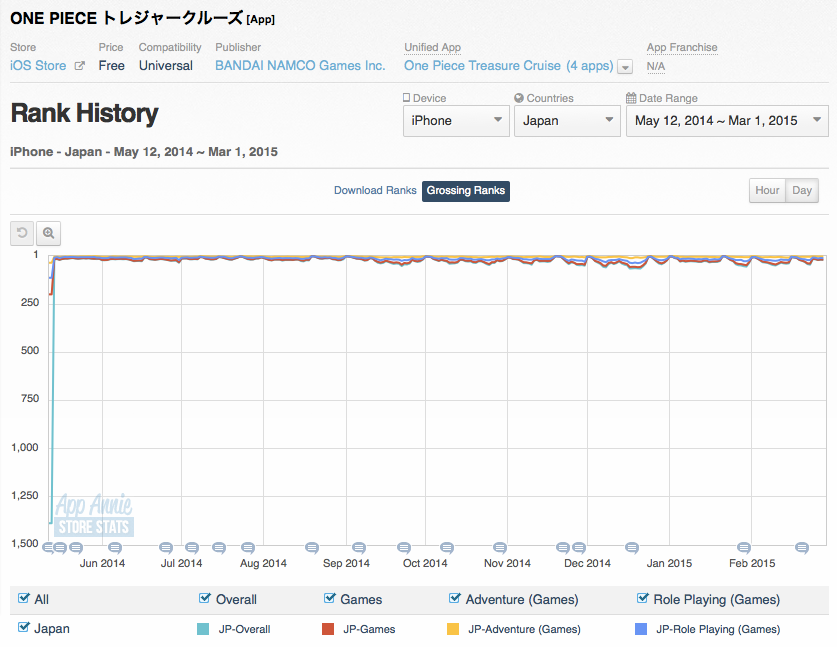
Task: Switch chart granularity to Hour
Action: [x=767, y=191]
